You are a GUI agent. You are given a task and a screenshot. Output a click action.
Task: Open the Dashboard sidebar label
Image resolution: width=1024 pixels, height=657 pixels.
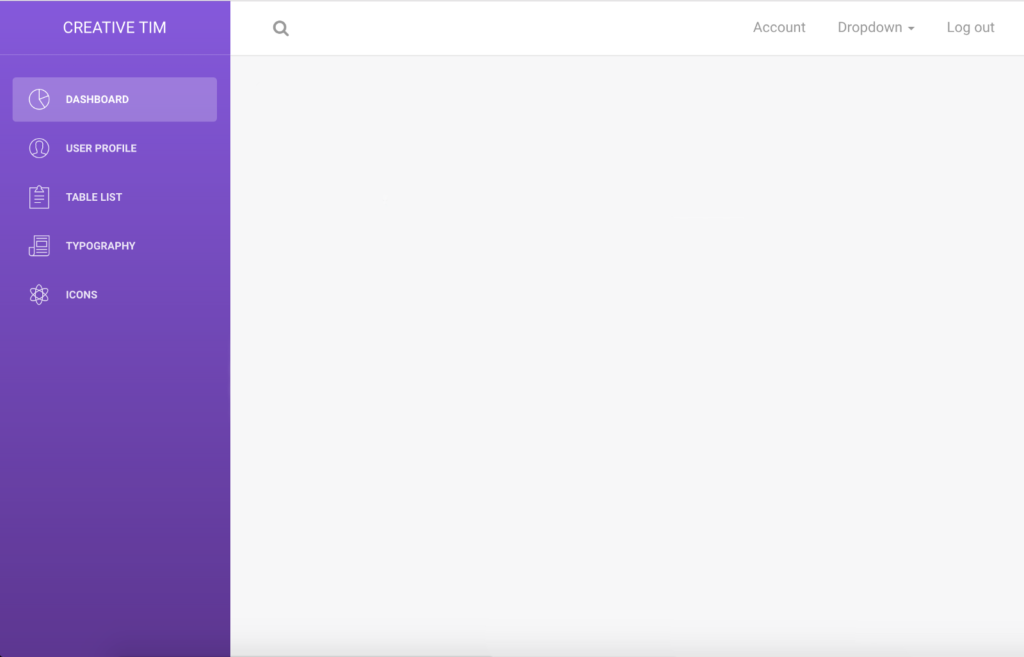point(97,100)
